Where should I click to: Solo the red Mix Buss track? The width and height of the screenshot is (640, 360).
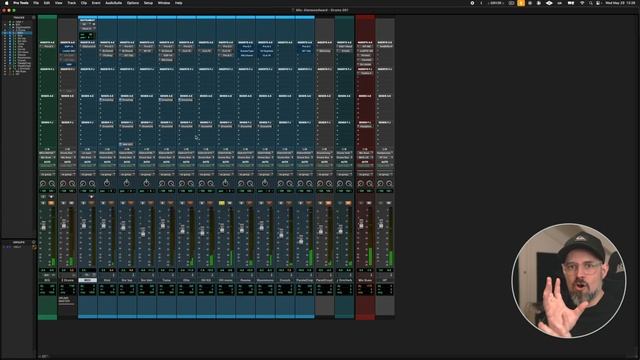pyautogui.click(x=360, y=203)
